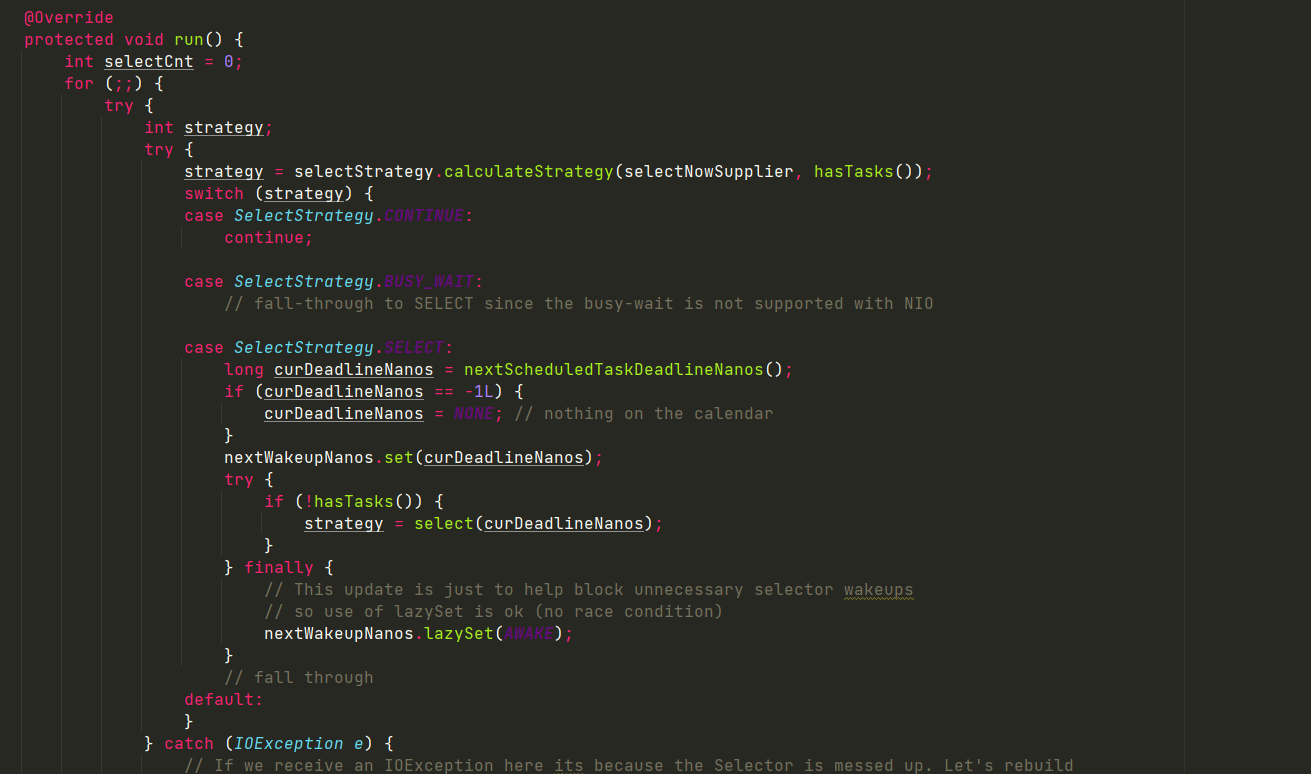Click the comment about busy-wait not supported with NIO

[579, 303]
